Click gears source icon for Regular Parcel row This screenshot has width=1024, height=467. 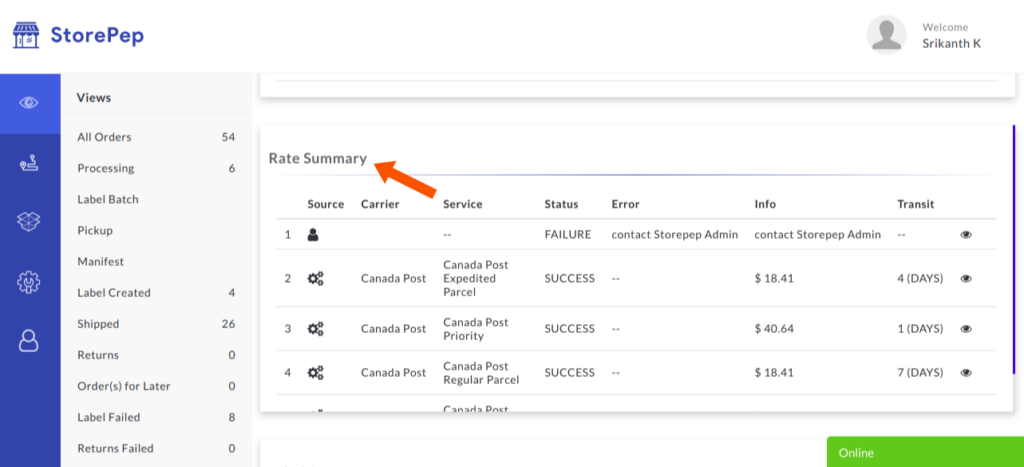(x=315, y=372)
